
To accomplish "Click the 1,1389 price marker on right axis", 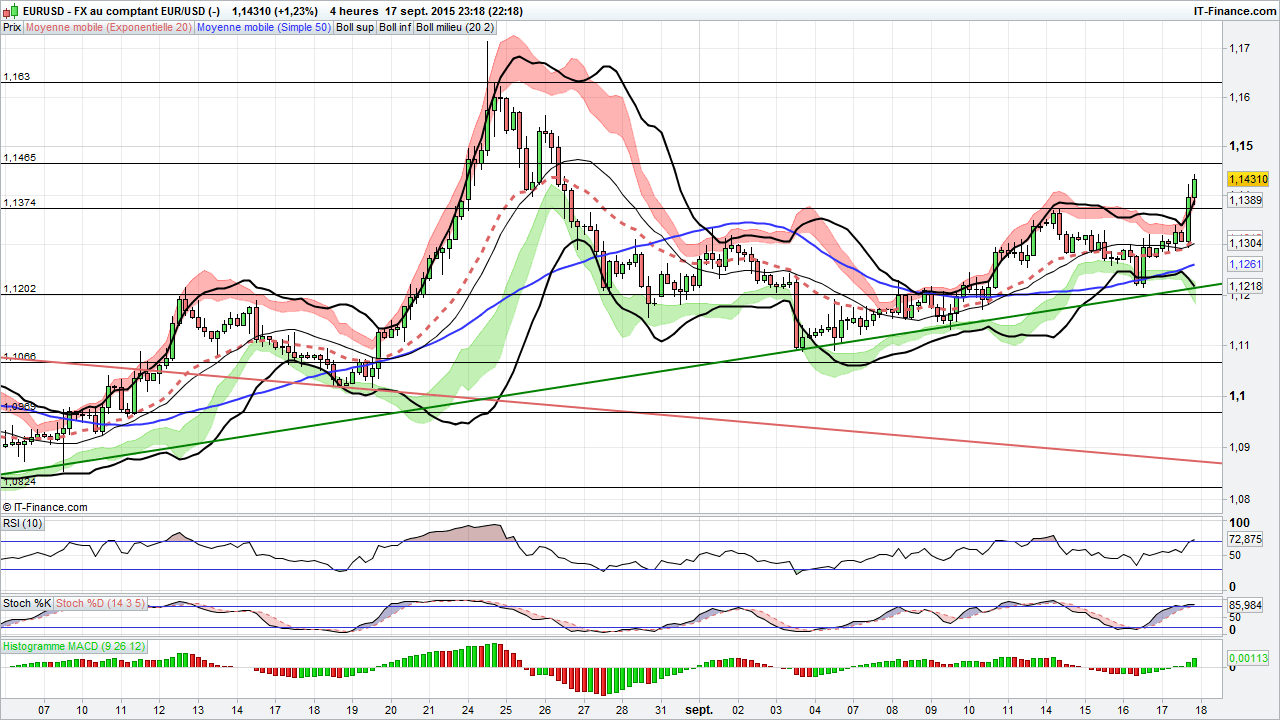I will coord(1244,200).
